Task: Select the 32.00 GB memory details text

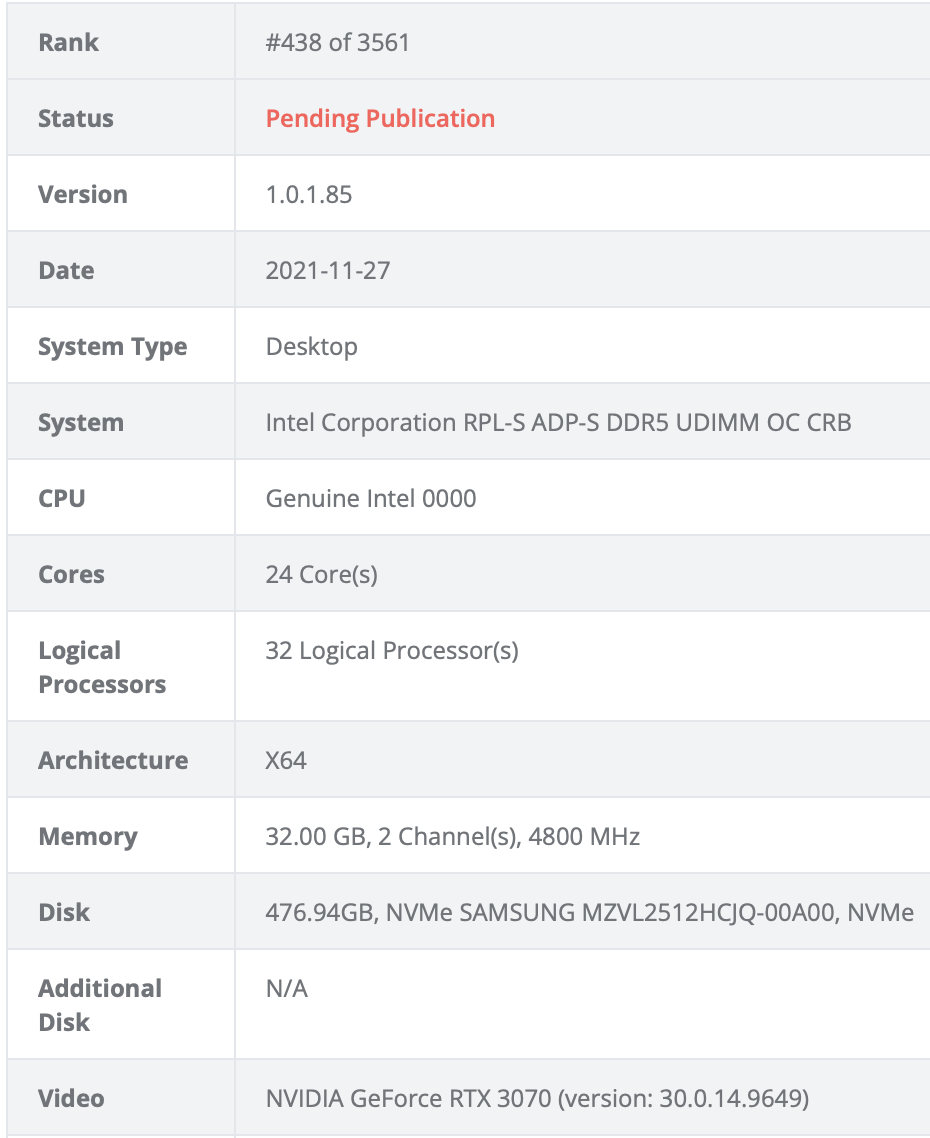Action: [453, 836]
